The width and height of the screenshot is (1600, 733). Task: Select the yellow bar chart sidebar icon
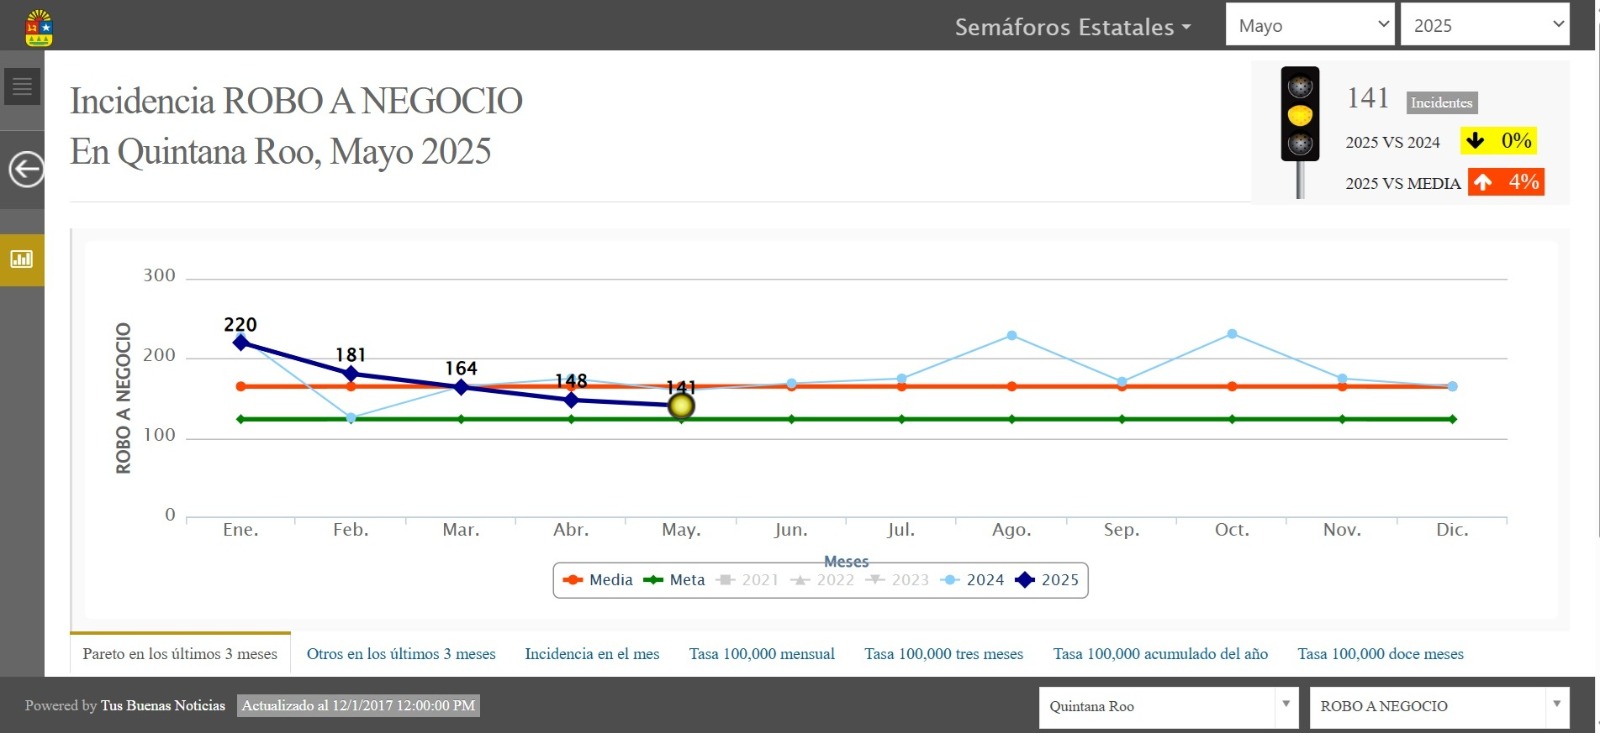tap(22, 260)
